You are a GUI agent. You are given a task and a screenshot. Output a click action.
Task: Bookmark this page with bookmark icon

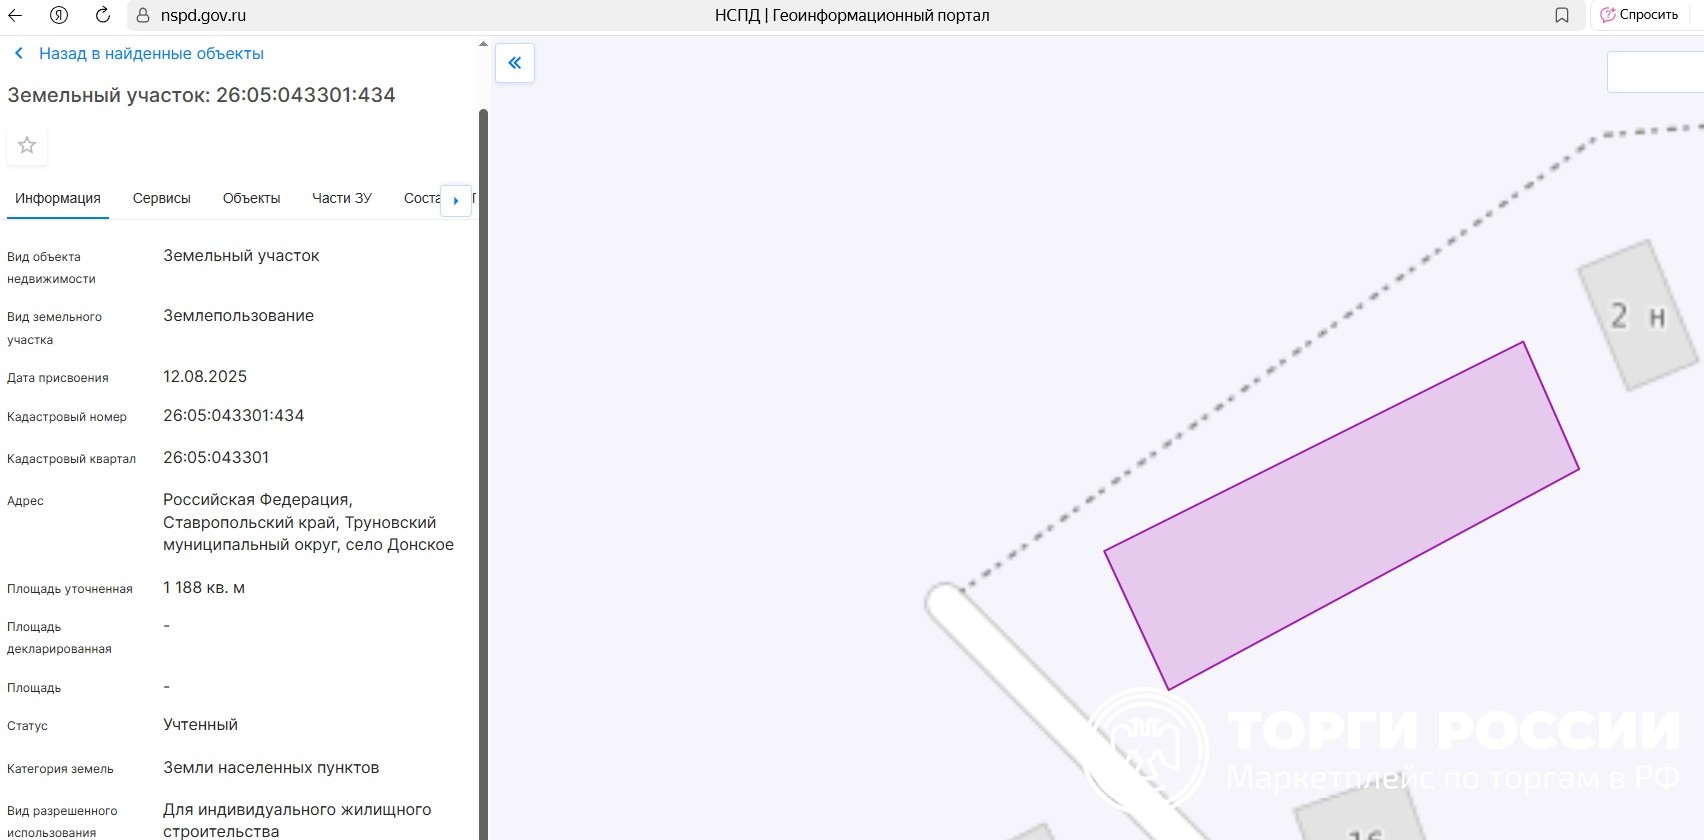pyautogui.click(x=1562, y=15)
